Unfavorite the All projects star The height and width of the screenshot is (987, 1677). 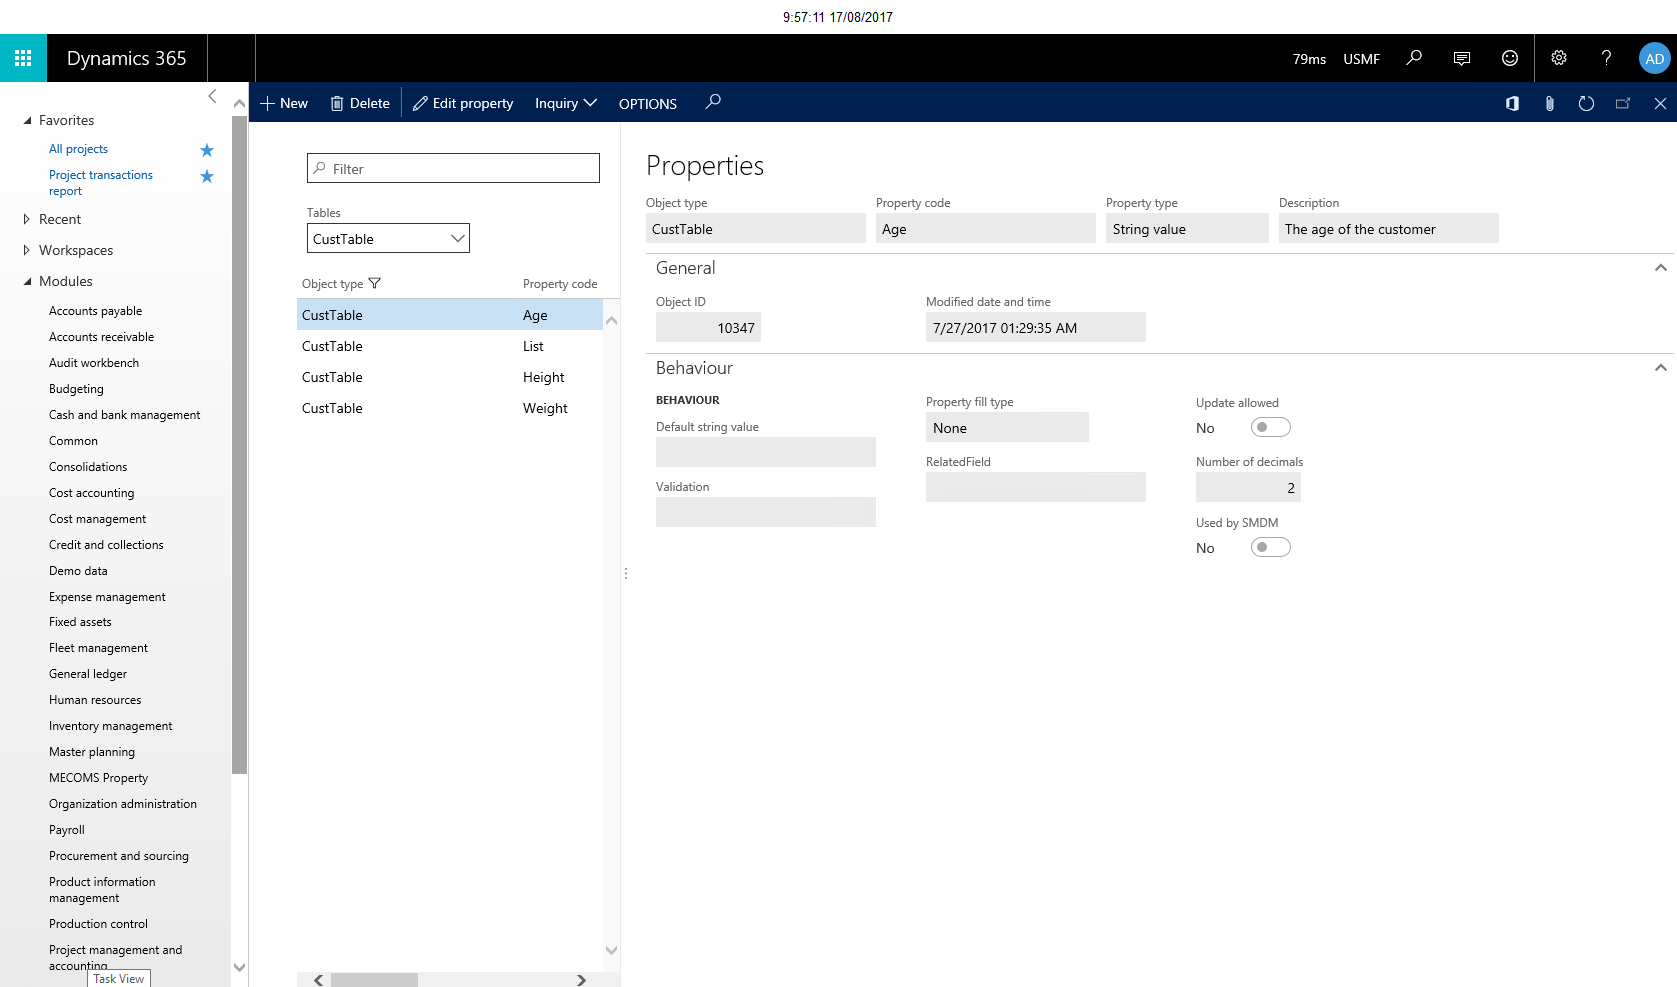(x=207, y=150)
